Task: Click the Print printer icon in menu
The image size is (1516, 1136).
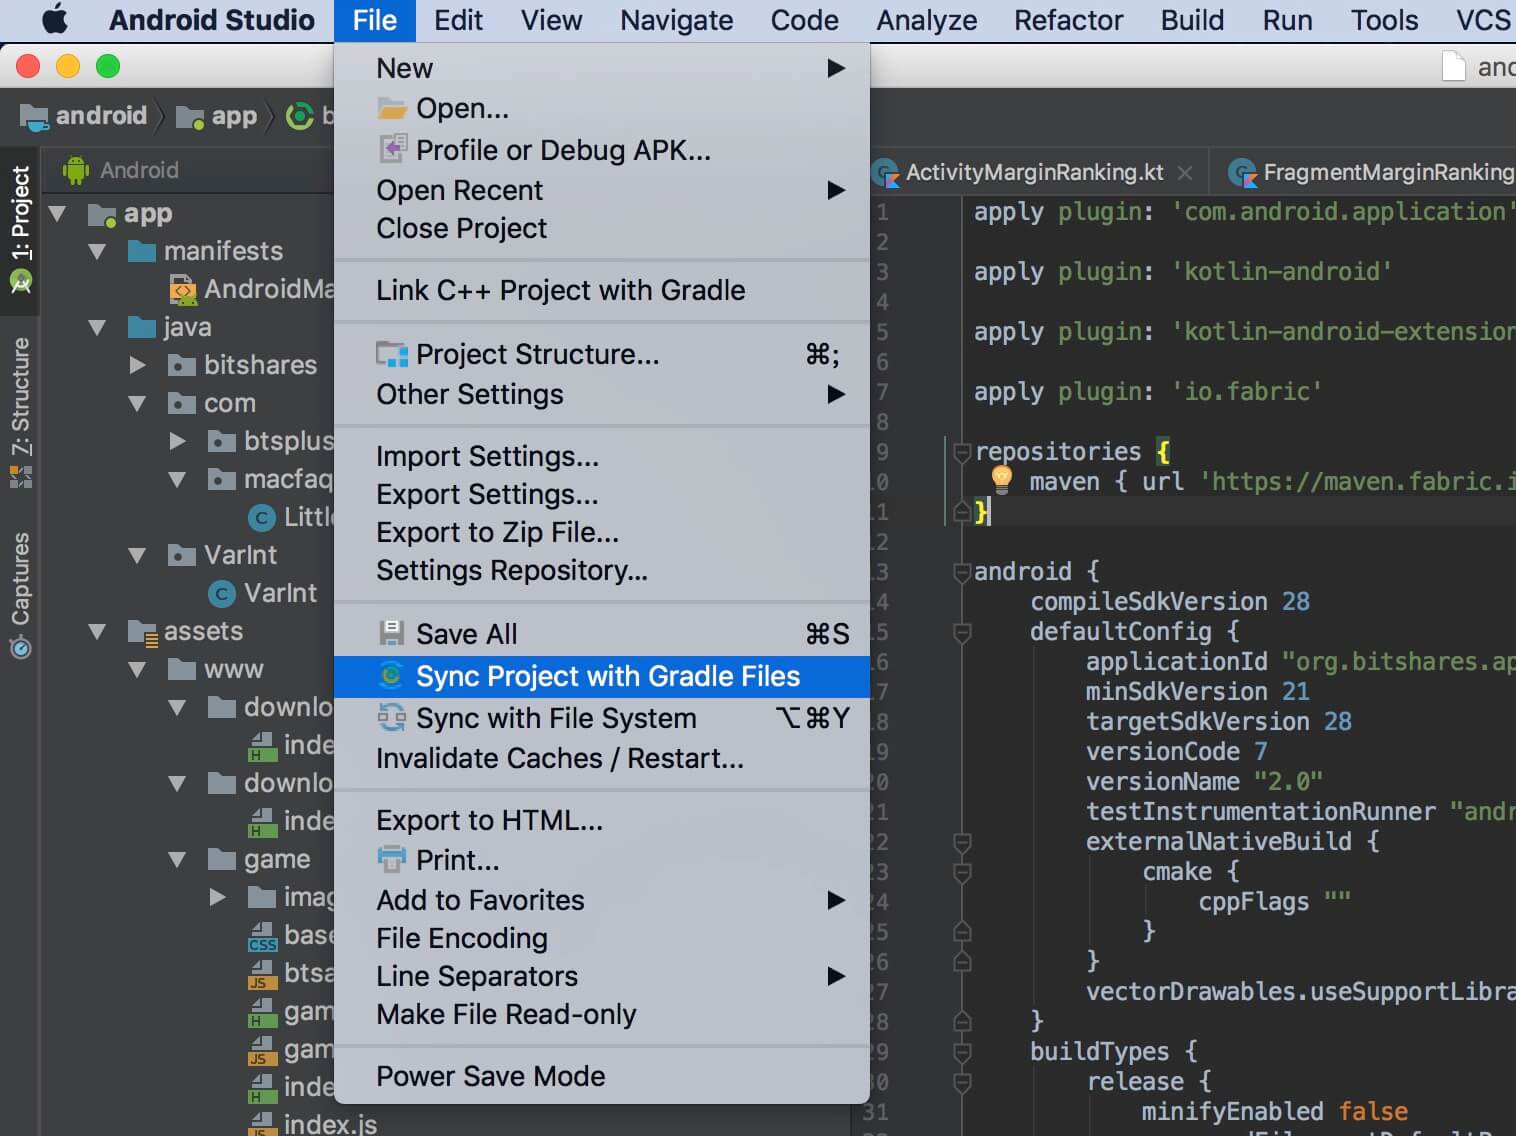Action: coord(391,859)
